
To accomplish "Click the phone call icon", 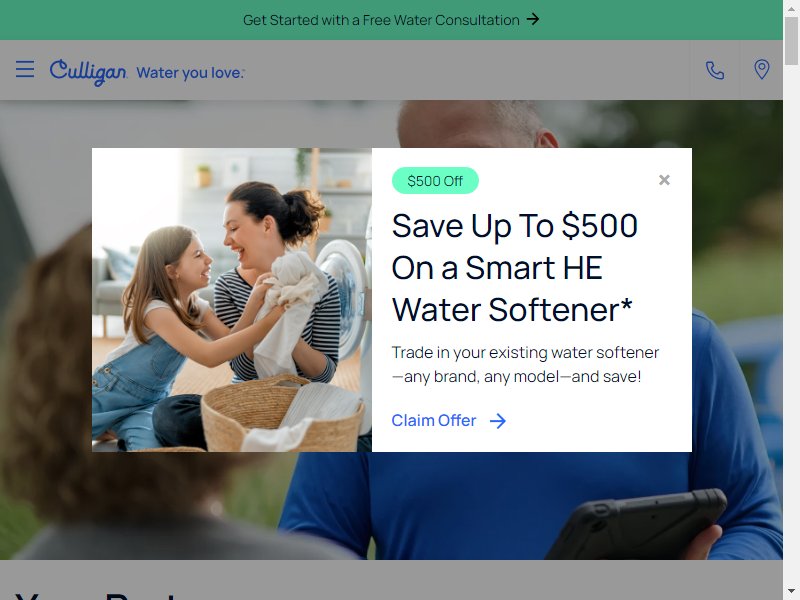I will (x=714, y=70).
